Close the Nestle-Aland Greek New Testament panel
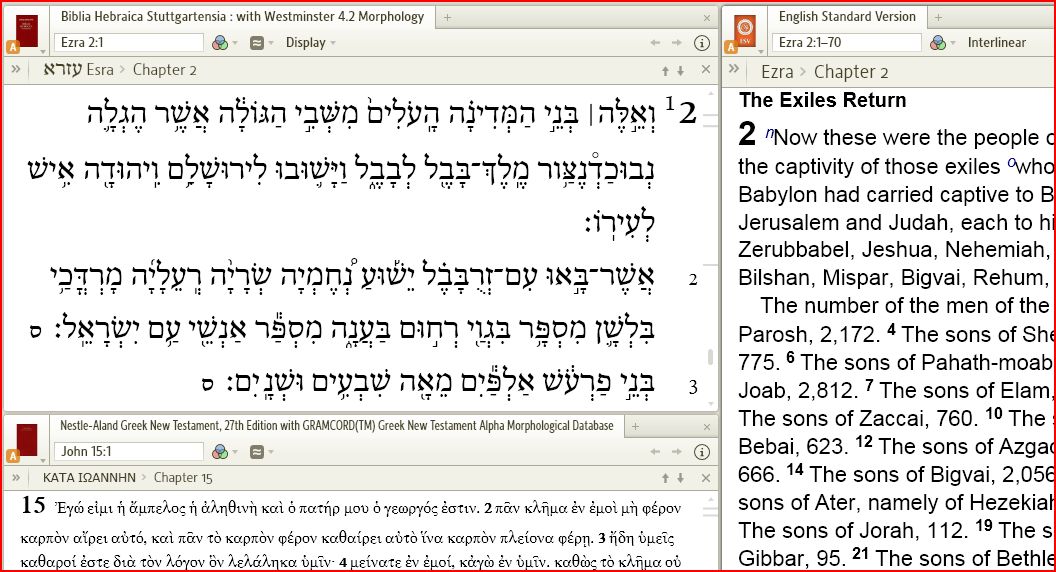 click(x=706, y=427)
